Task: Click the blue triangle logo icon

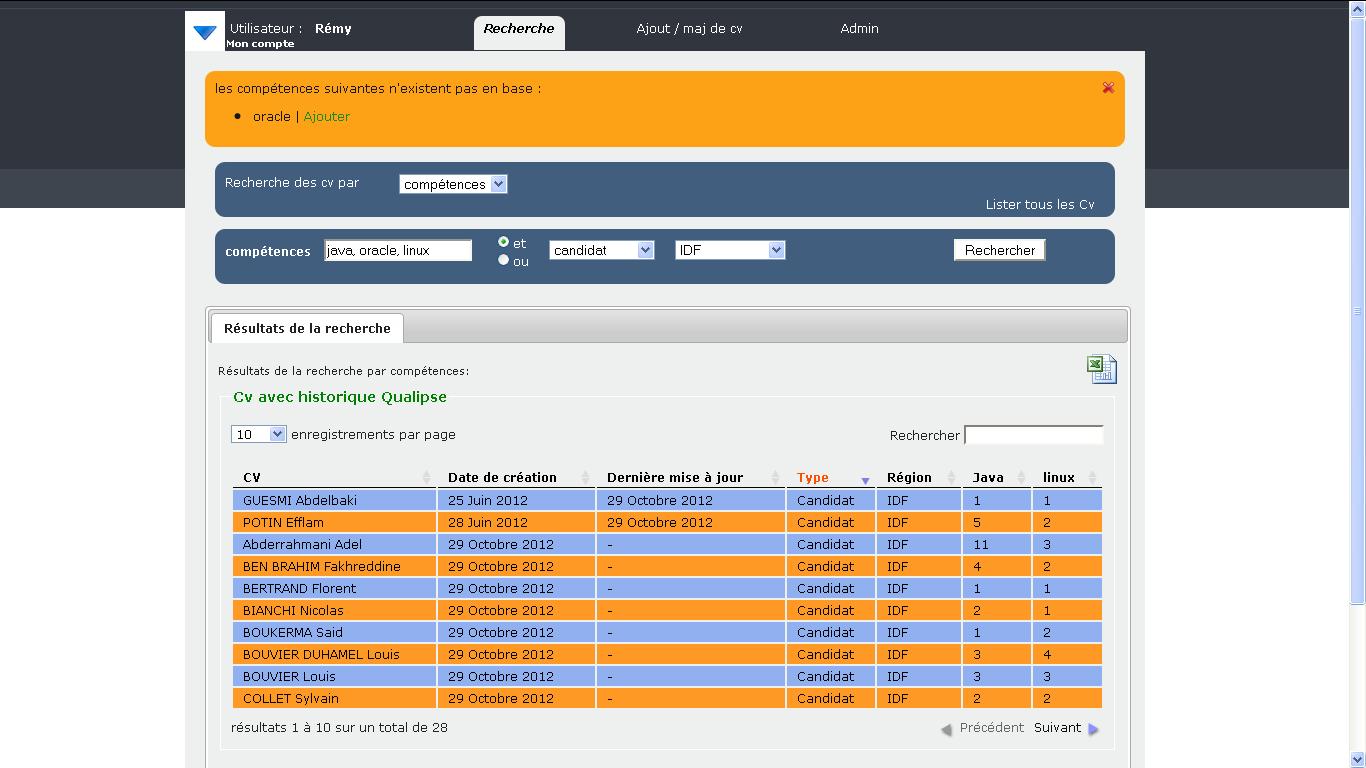Action: pyautogui.click(x=205, y=33)
